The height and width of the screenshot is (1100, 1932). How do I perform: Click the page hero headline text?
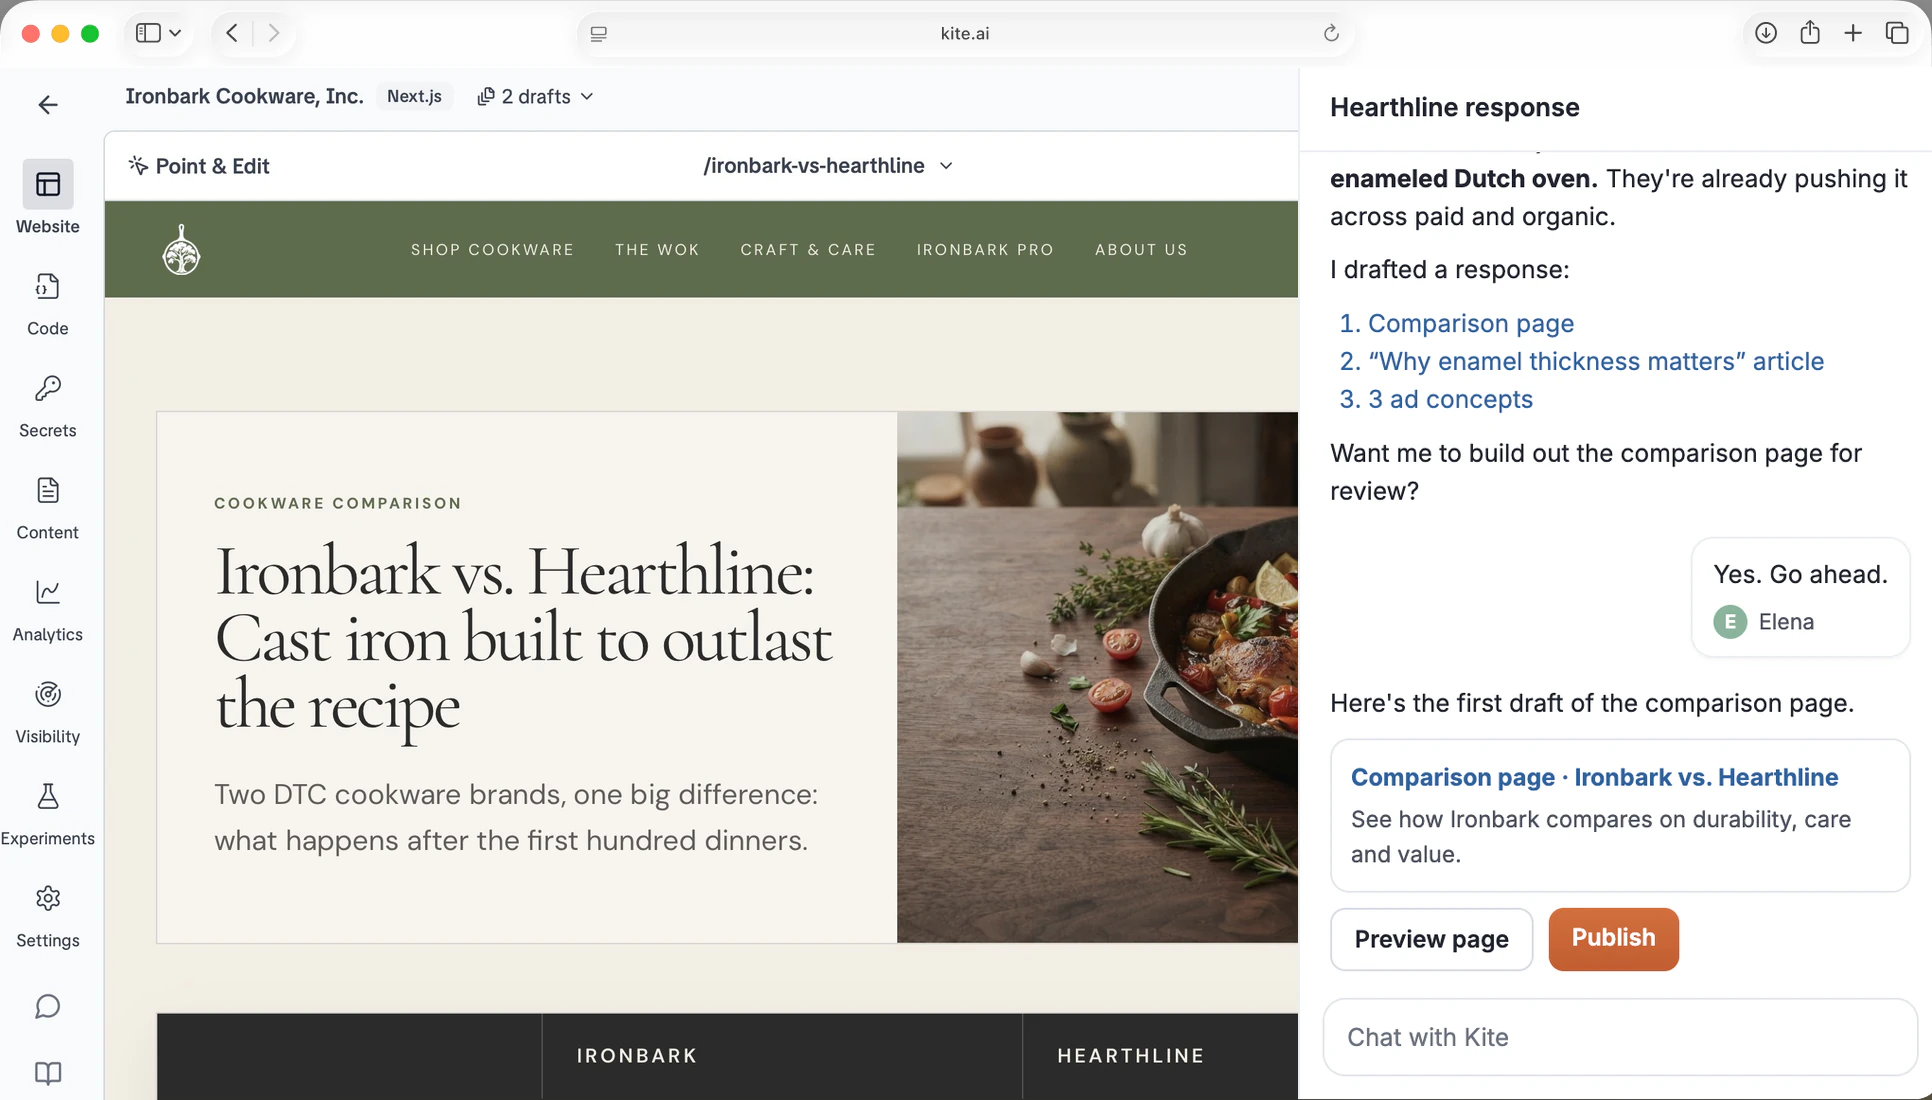point(524,639)
